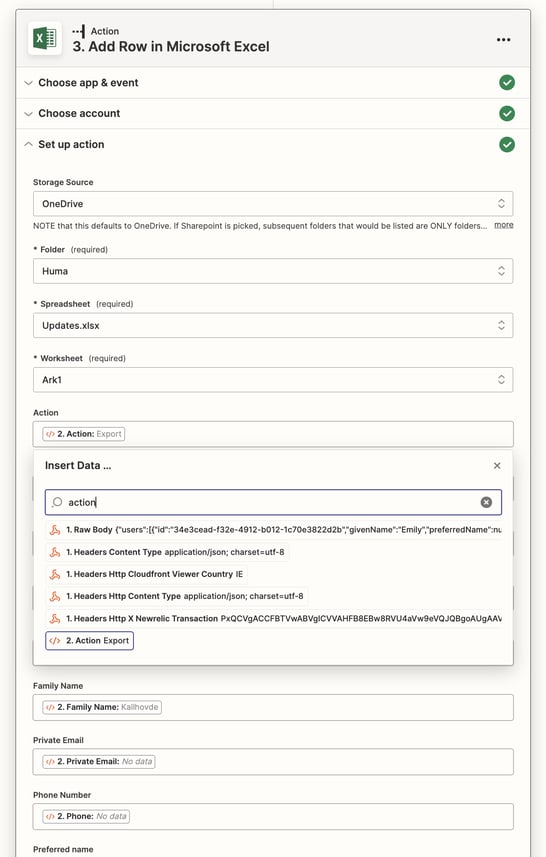
Task: Click the green check beside Choose app & event
Action: tap(507, 83)
